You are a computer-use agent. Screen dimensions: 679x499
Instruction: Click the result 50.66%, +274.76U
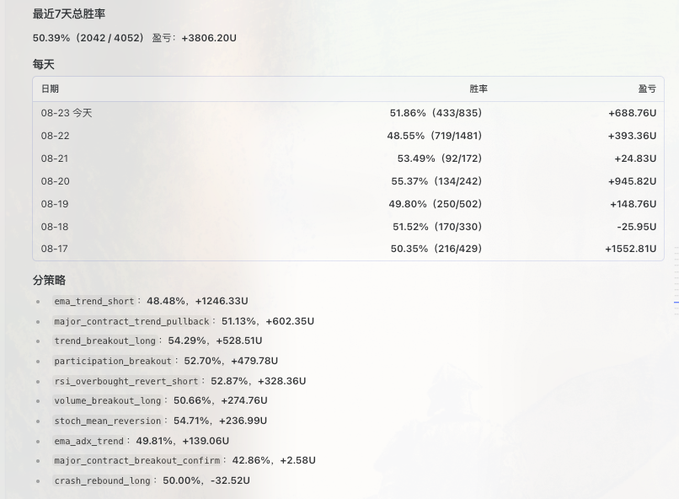click(x=220, y=401)
